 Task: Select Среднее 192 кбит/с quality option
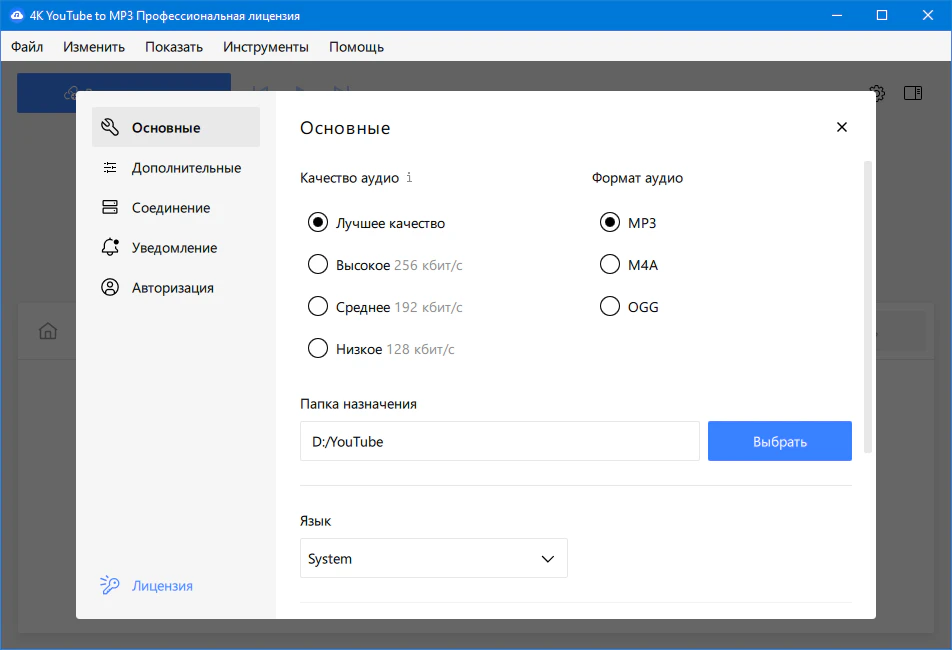pyautogui.click(x=318, y=307)
